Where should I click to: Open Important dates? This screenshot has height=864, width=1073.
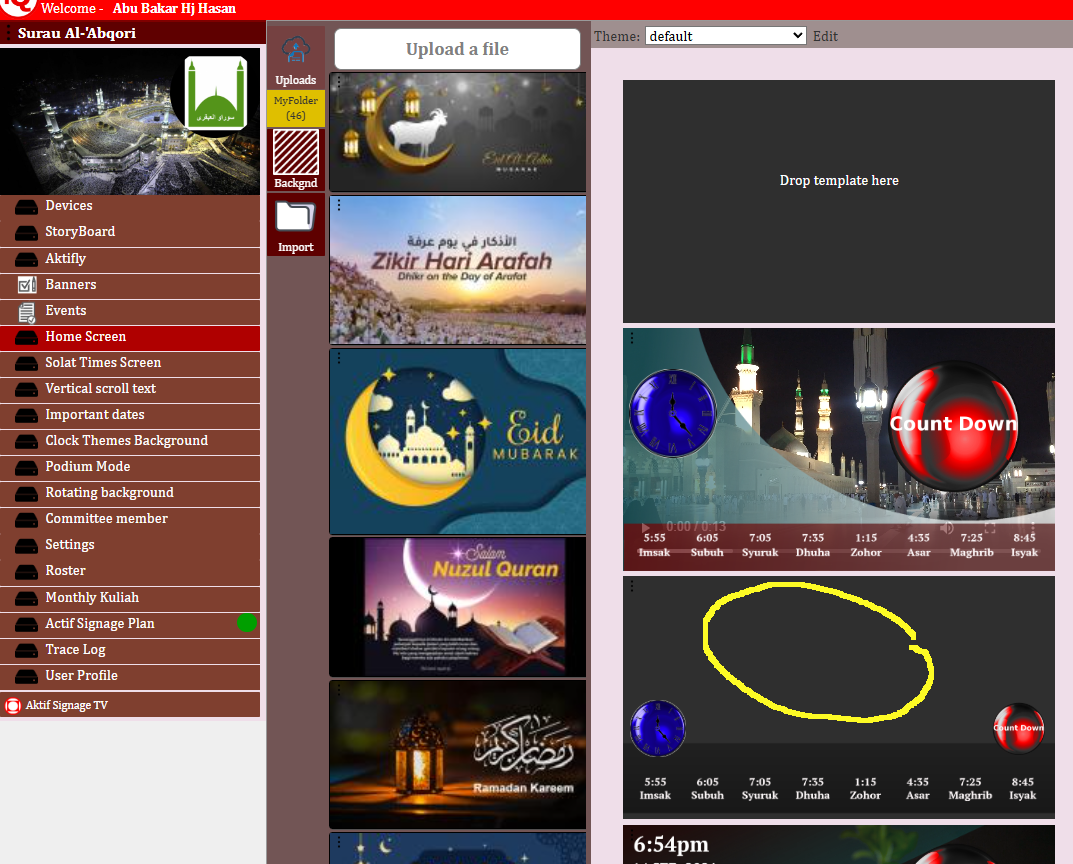(130, 415)
